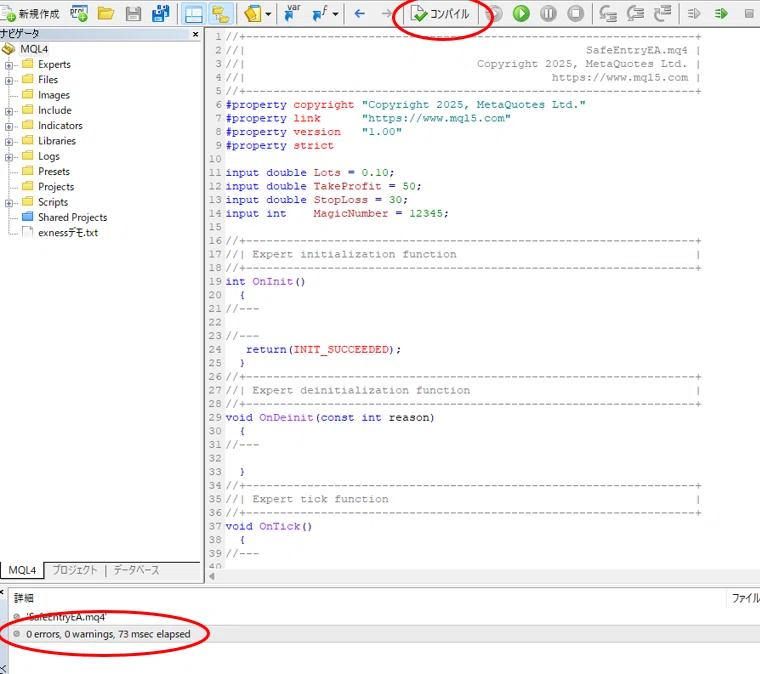Click the ファイル column header

click(745, 598)
